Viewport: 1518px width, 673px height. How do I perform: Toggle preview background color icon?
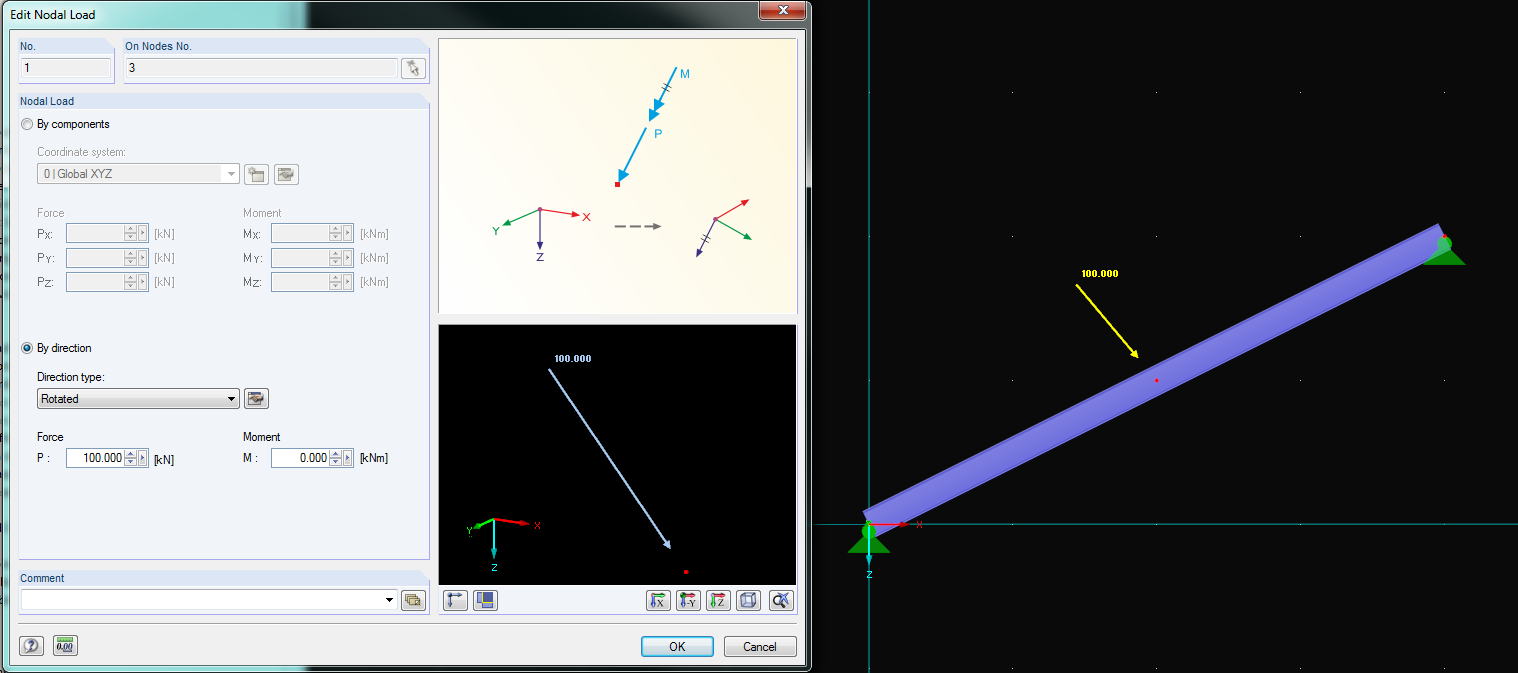coord(485,600)
